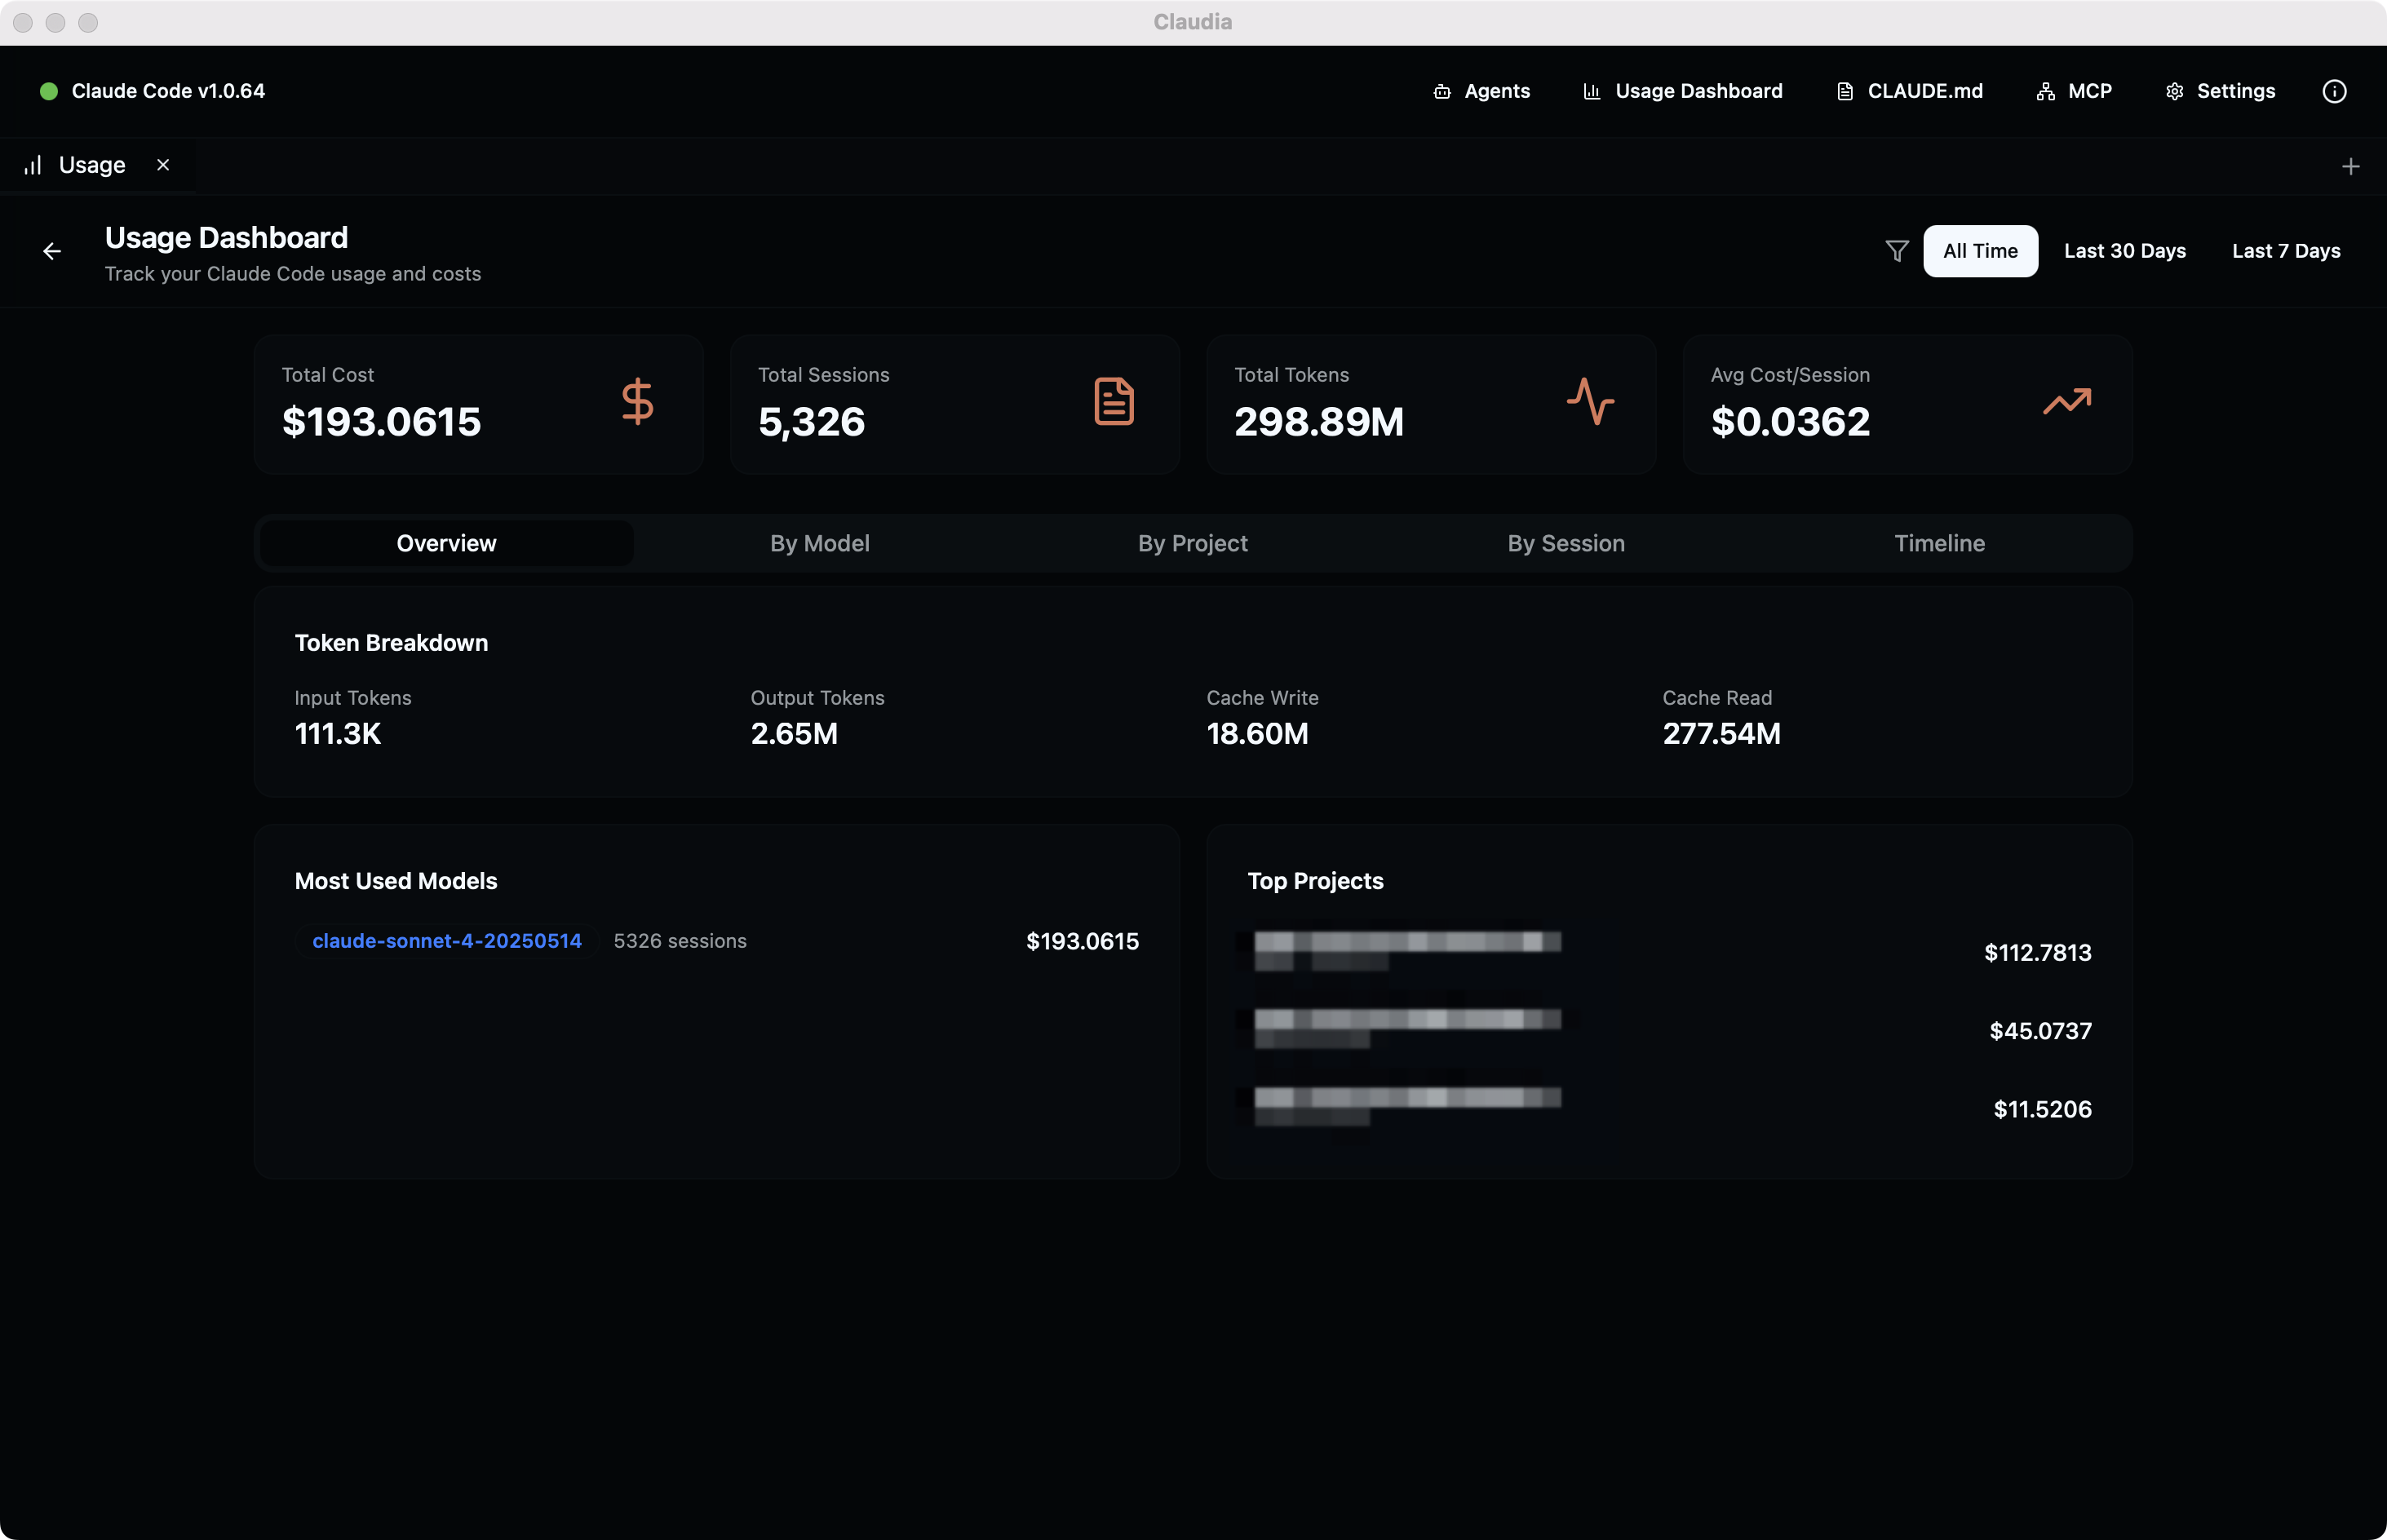Click the network icon beside MCP

[2046, 91]
